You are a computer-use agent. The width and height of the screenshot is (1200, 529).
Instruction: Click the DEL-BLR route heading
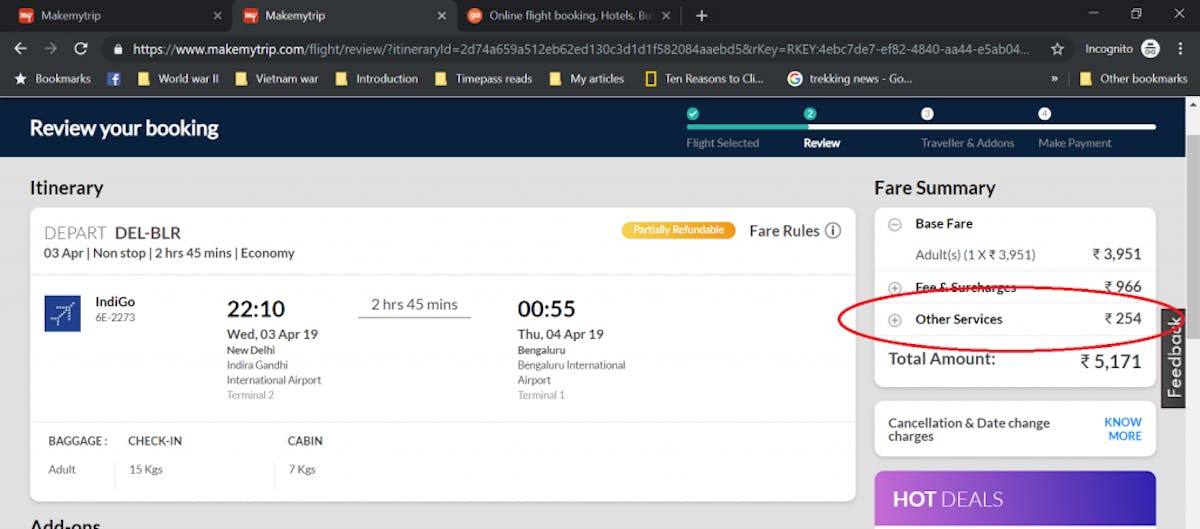point(148,233)
